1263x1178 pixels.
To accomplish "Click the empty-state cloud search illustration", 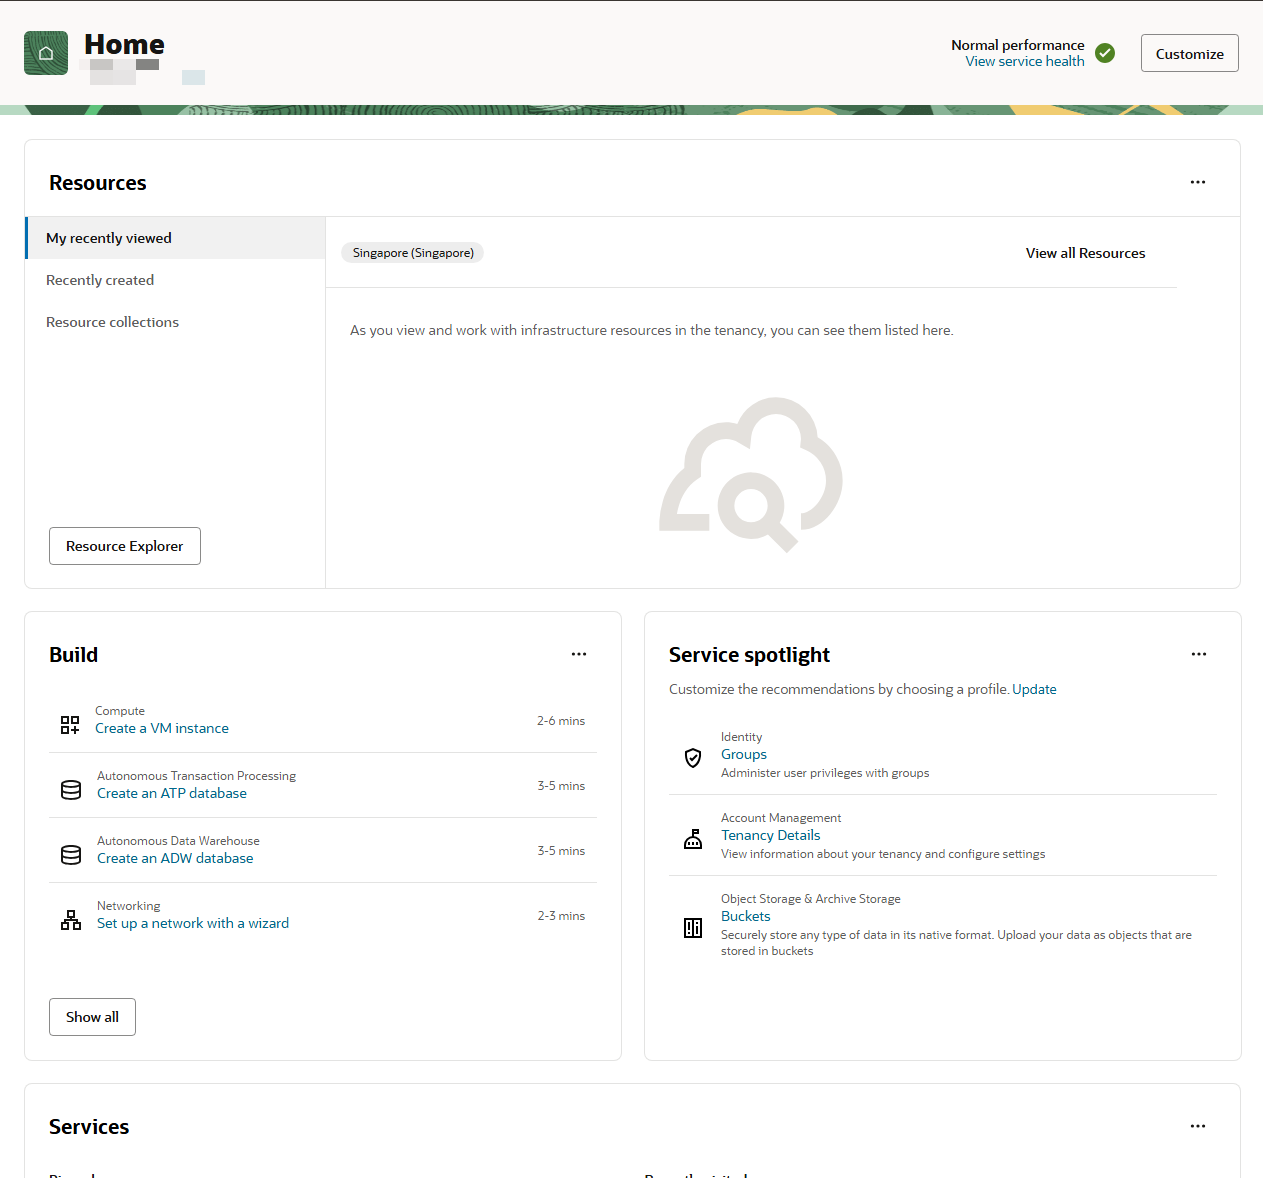I will click(x=751, y=474).
